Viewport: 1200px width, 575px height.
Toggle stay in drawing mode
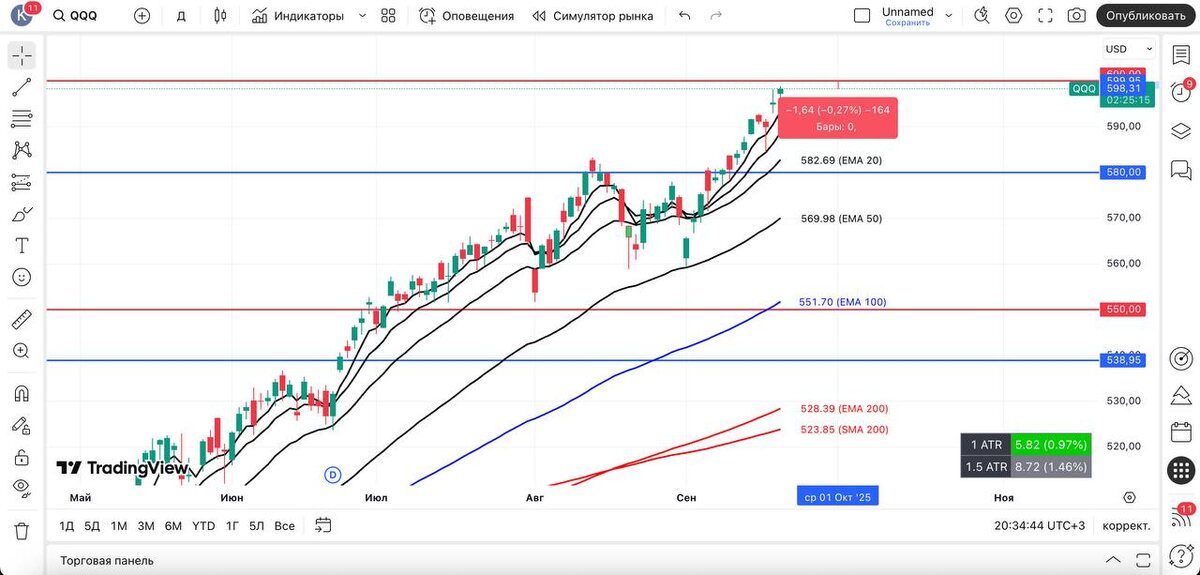(21, 425)
